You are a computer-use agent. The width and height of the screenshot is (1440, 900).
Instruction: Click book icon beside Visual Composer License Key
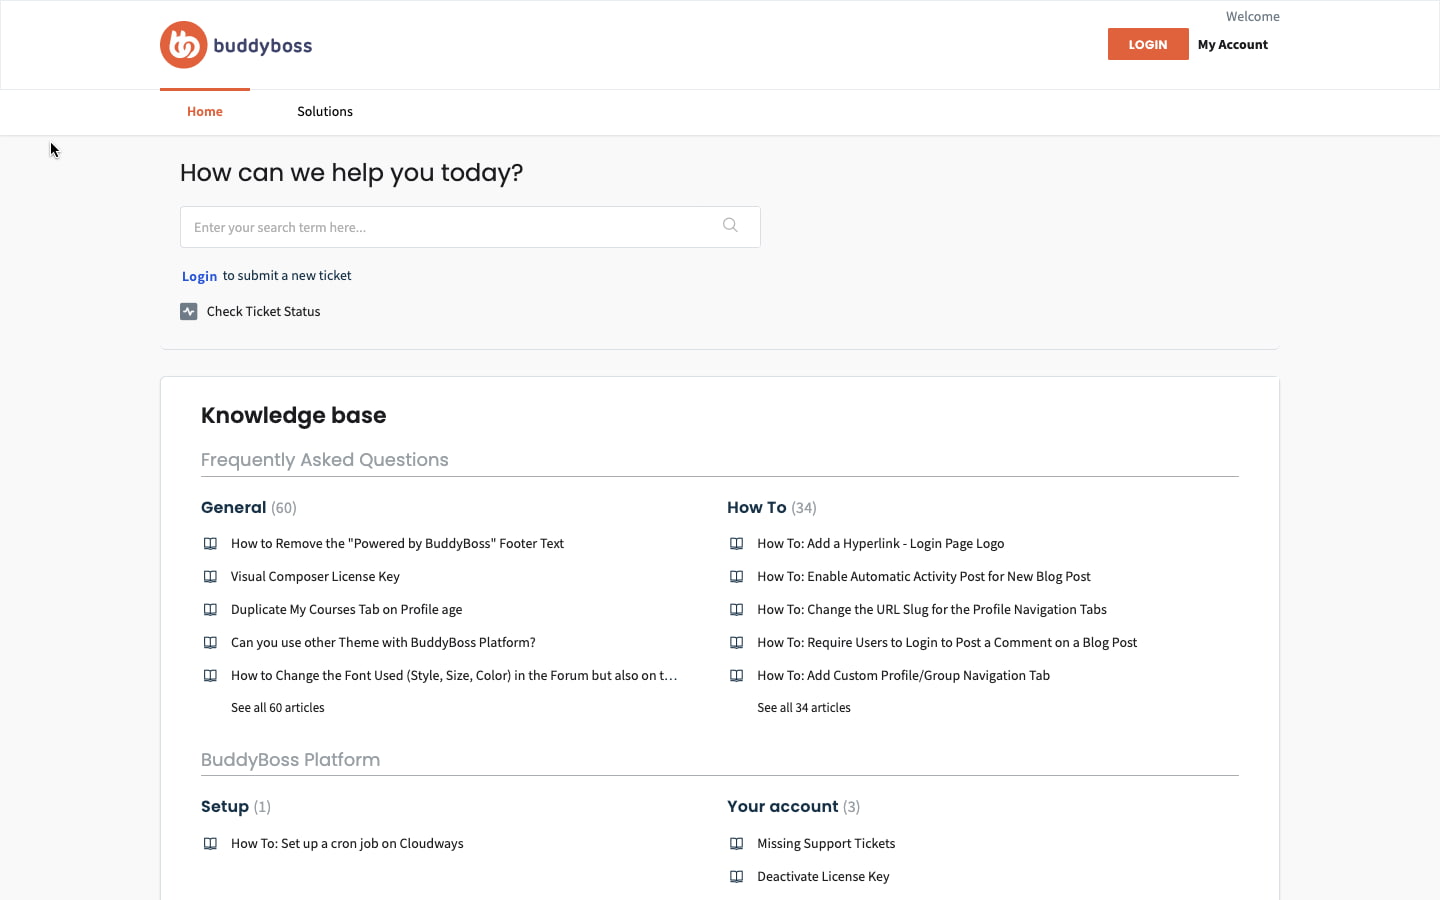[210, 577]
